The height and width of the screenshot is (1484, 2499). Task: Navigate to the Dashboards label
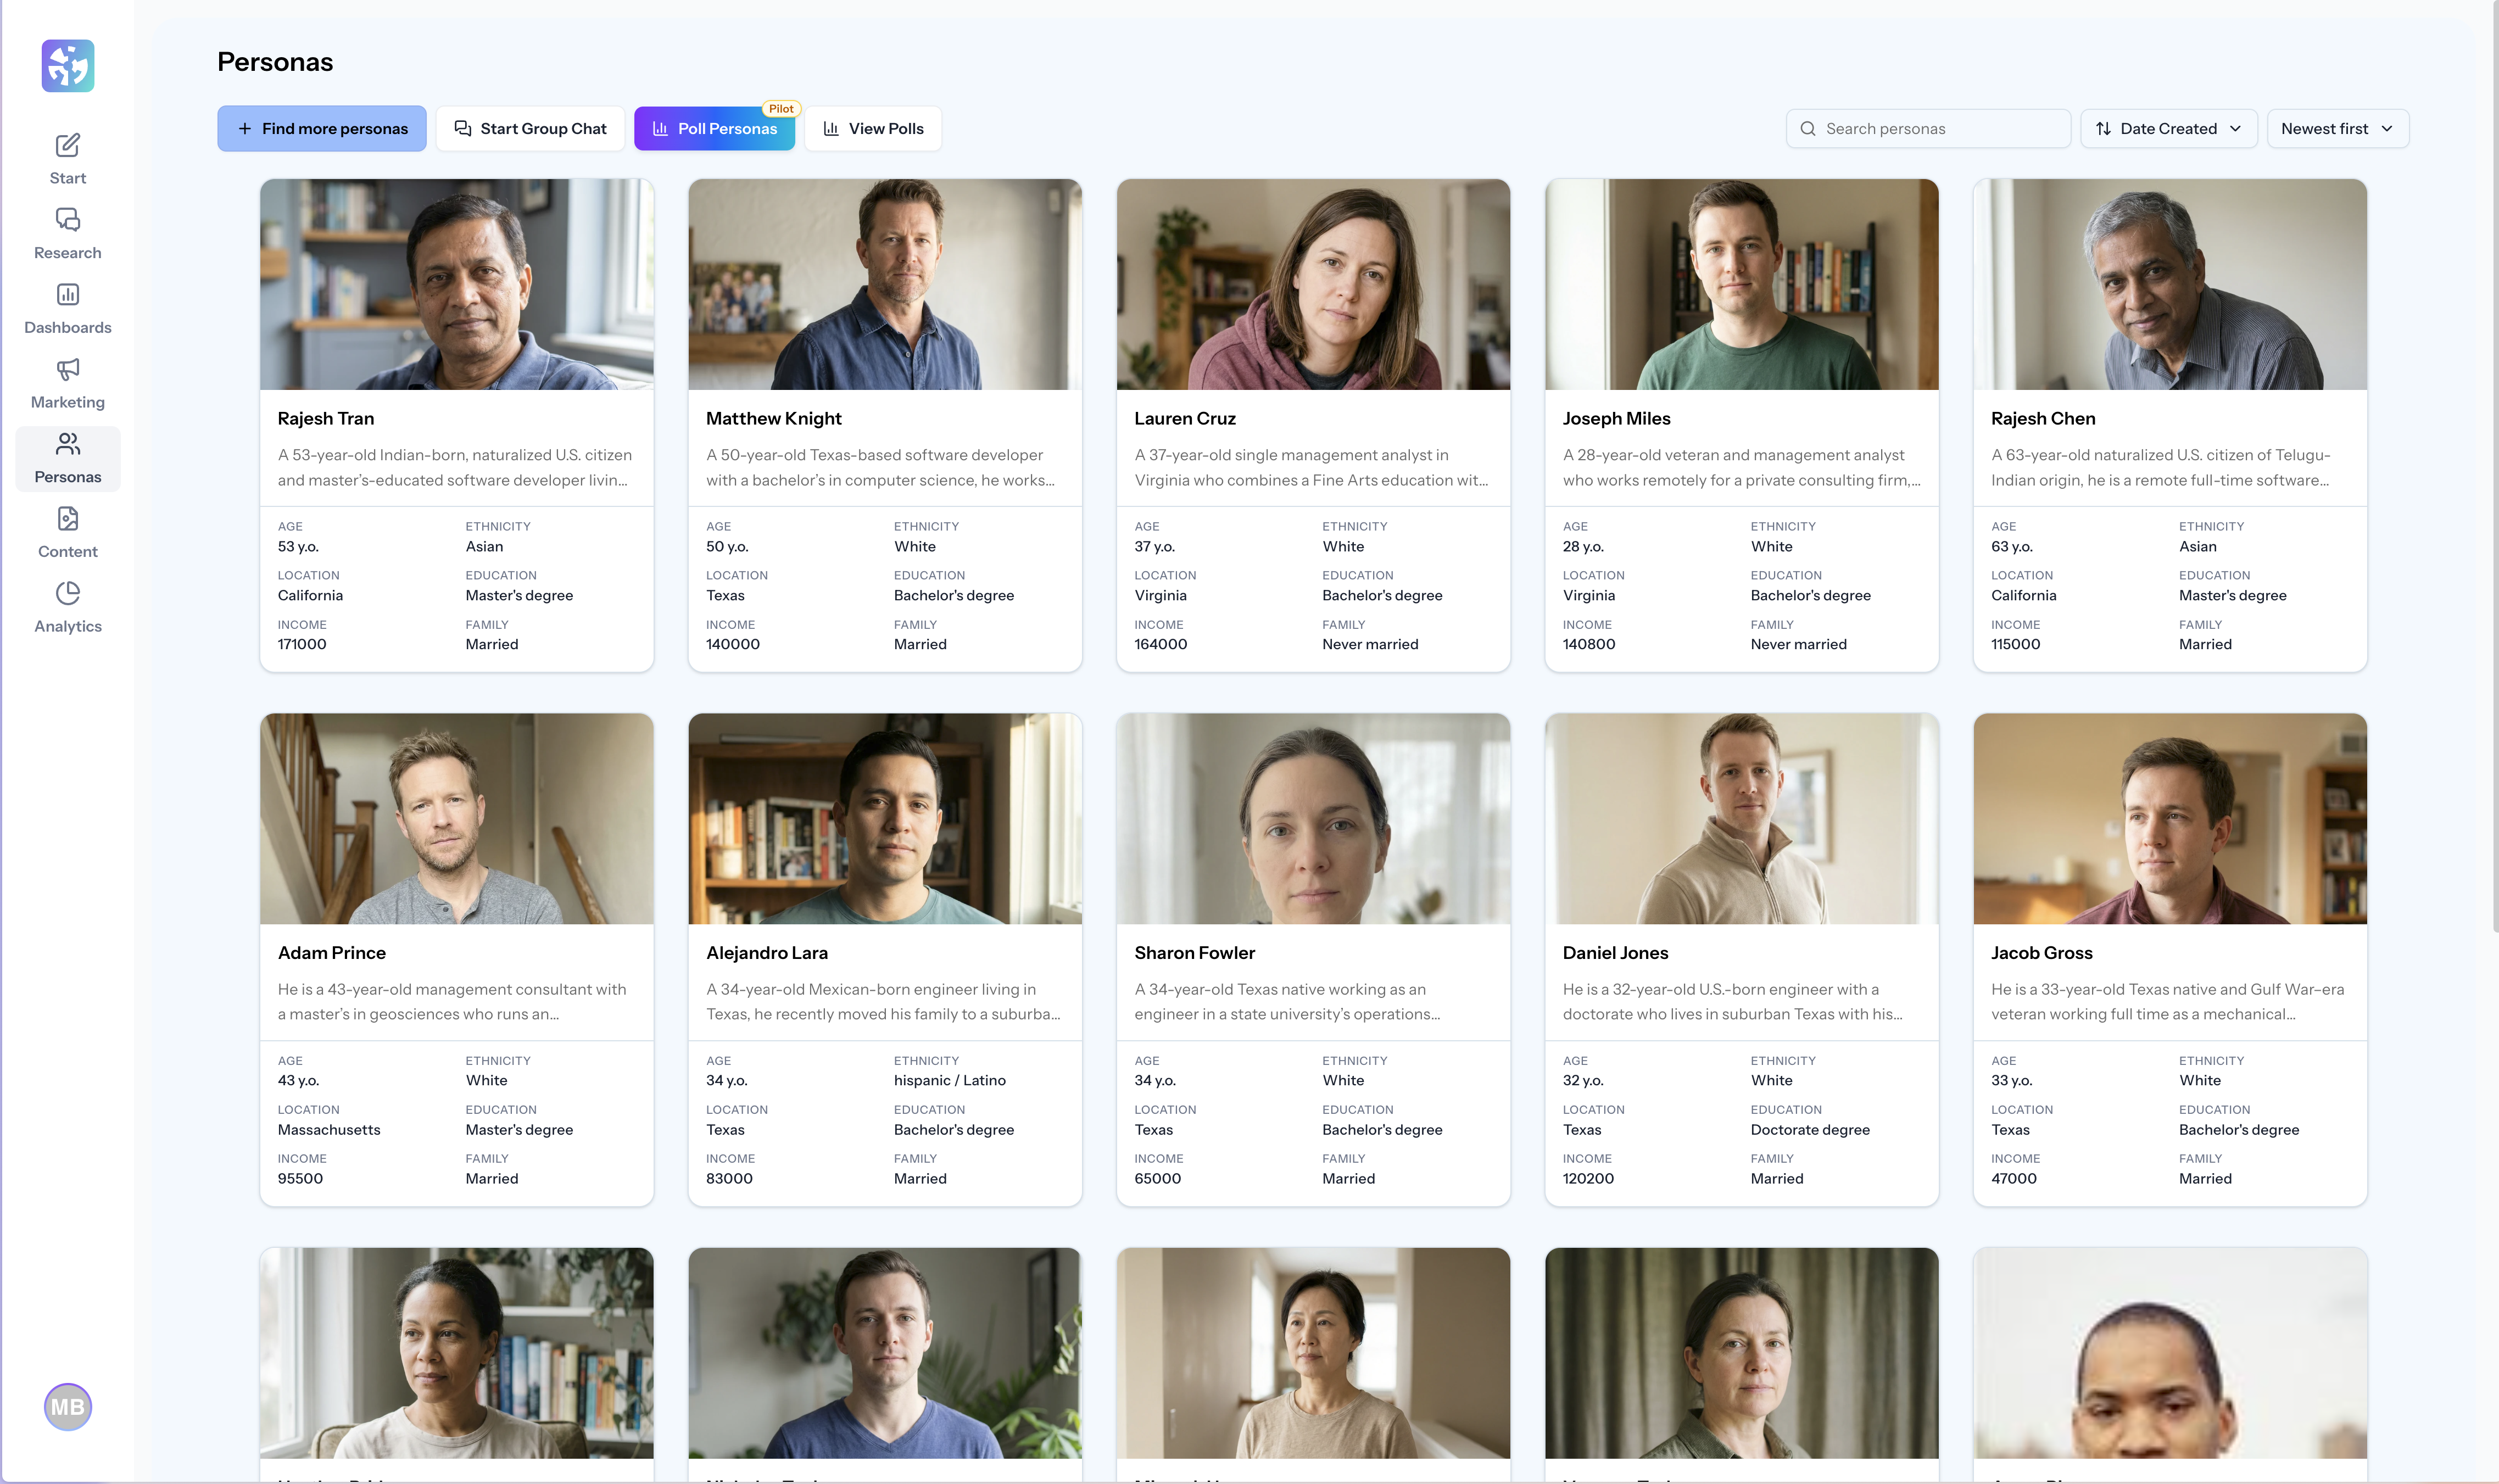tap(68, 328)
